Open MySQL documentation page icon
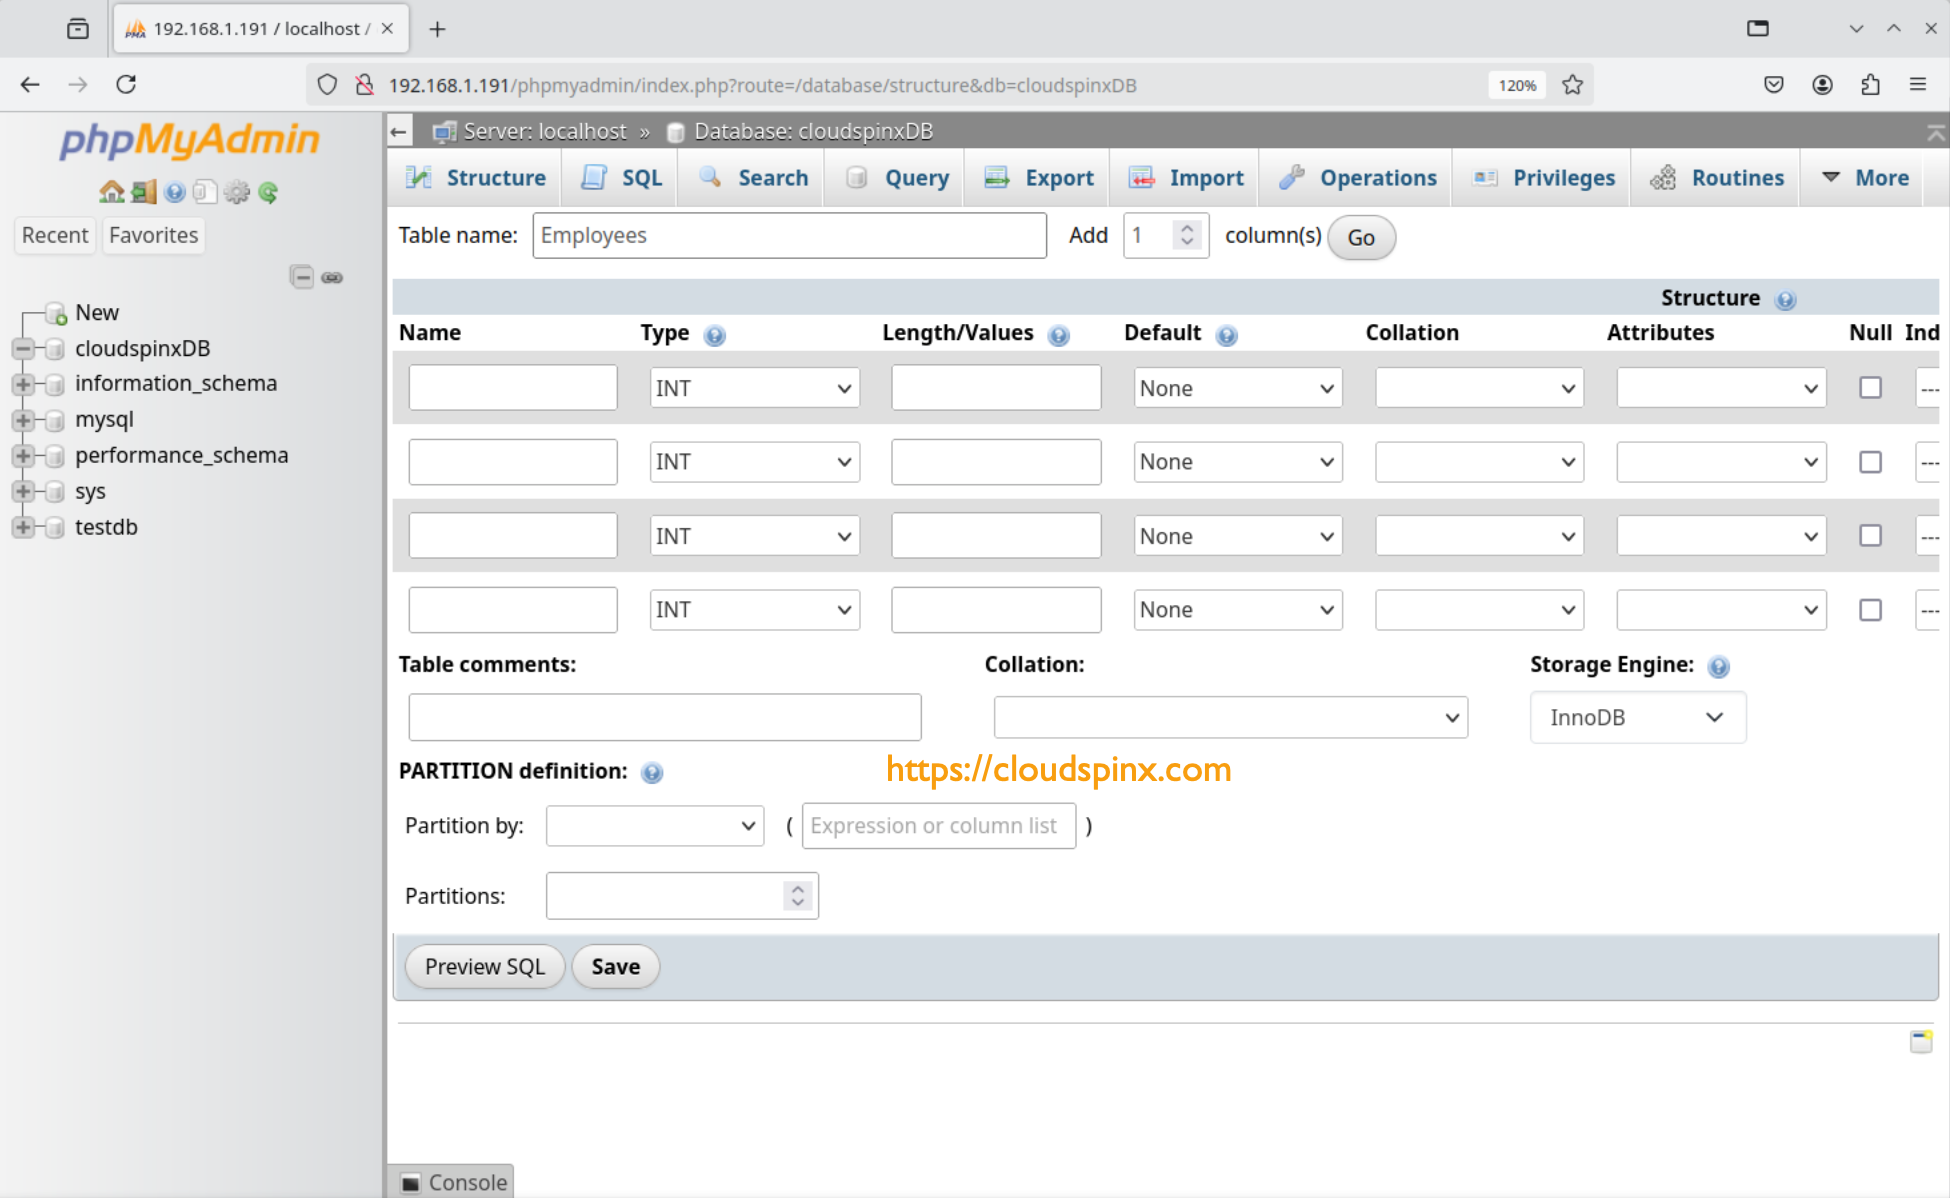This screenshot has height=1198, width=1950. pyautogui.click(x=205, y=191)
